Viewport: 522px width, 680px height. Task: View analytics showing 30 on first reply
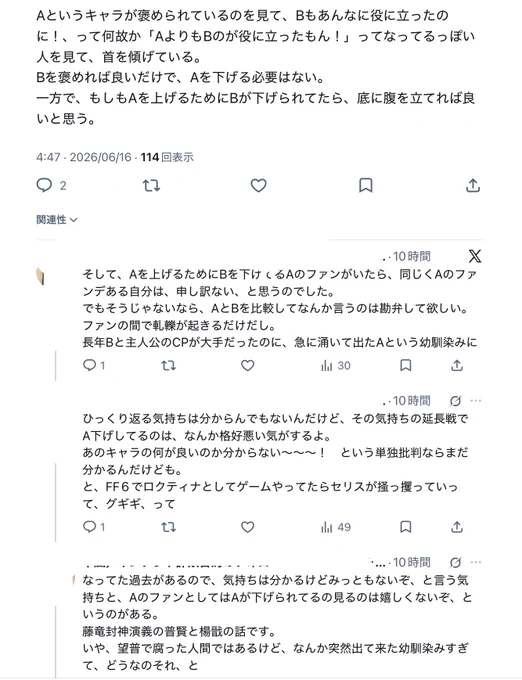[x=336, y=366]
